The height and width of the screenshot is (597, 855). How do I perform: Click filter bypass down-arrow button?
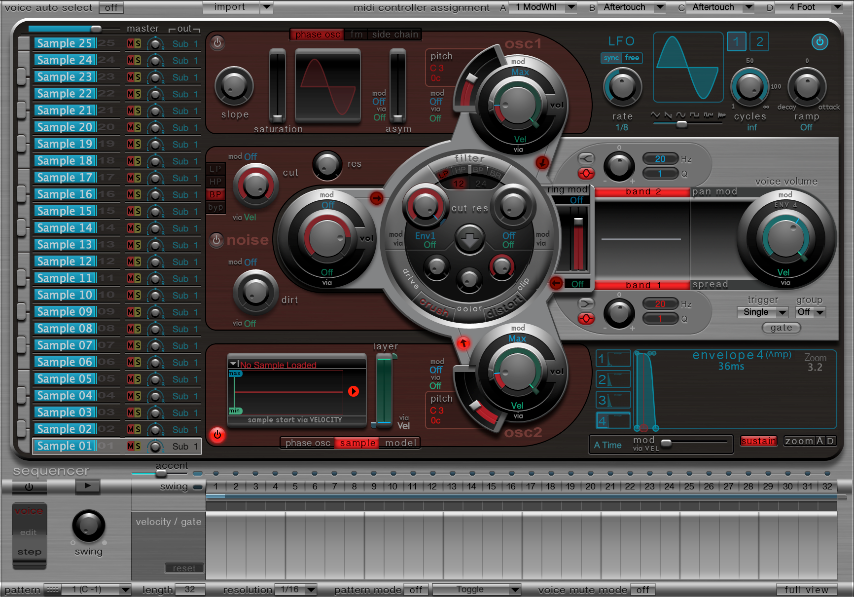pos(469,240)
